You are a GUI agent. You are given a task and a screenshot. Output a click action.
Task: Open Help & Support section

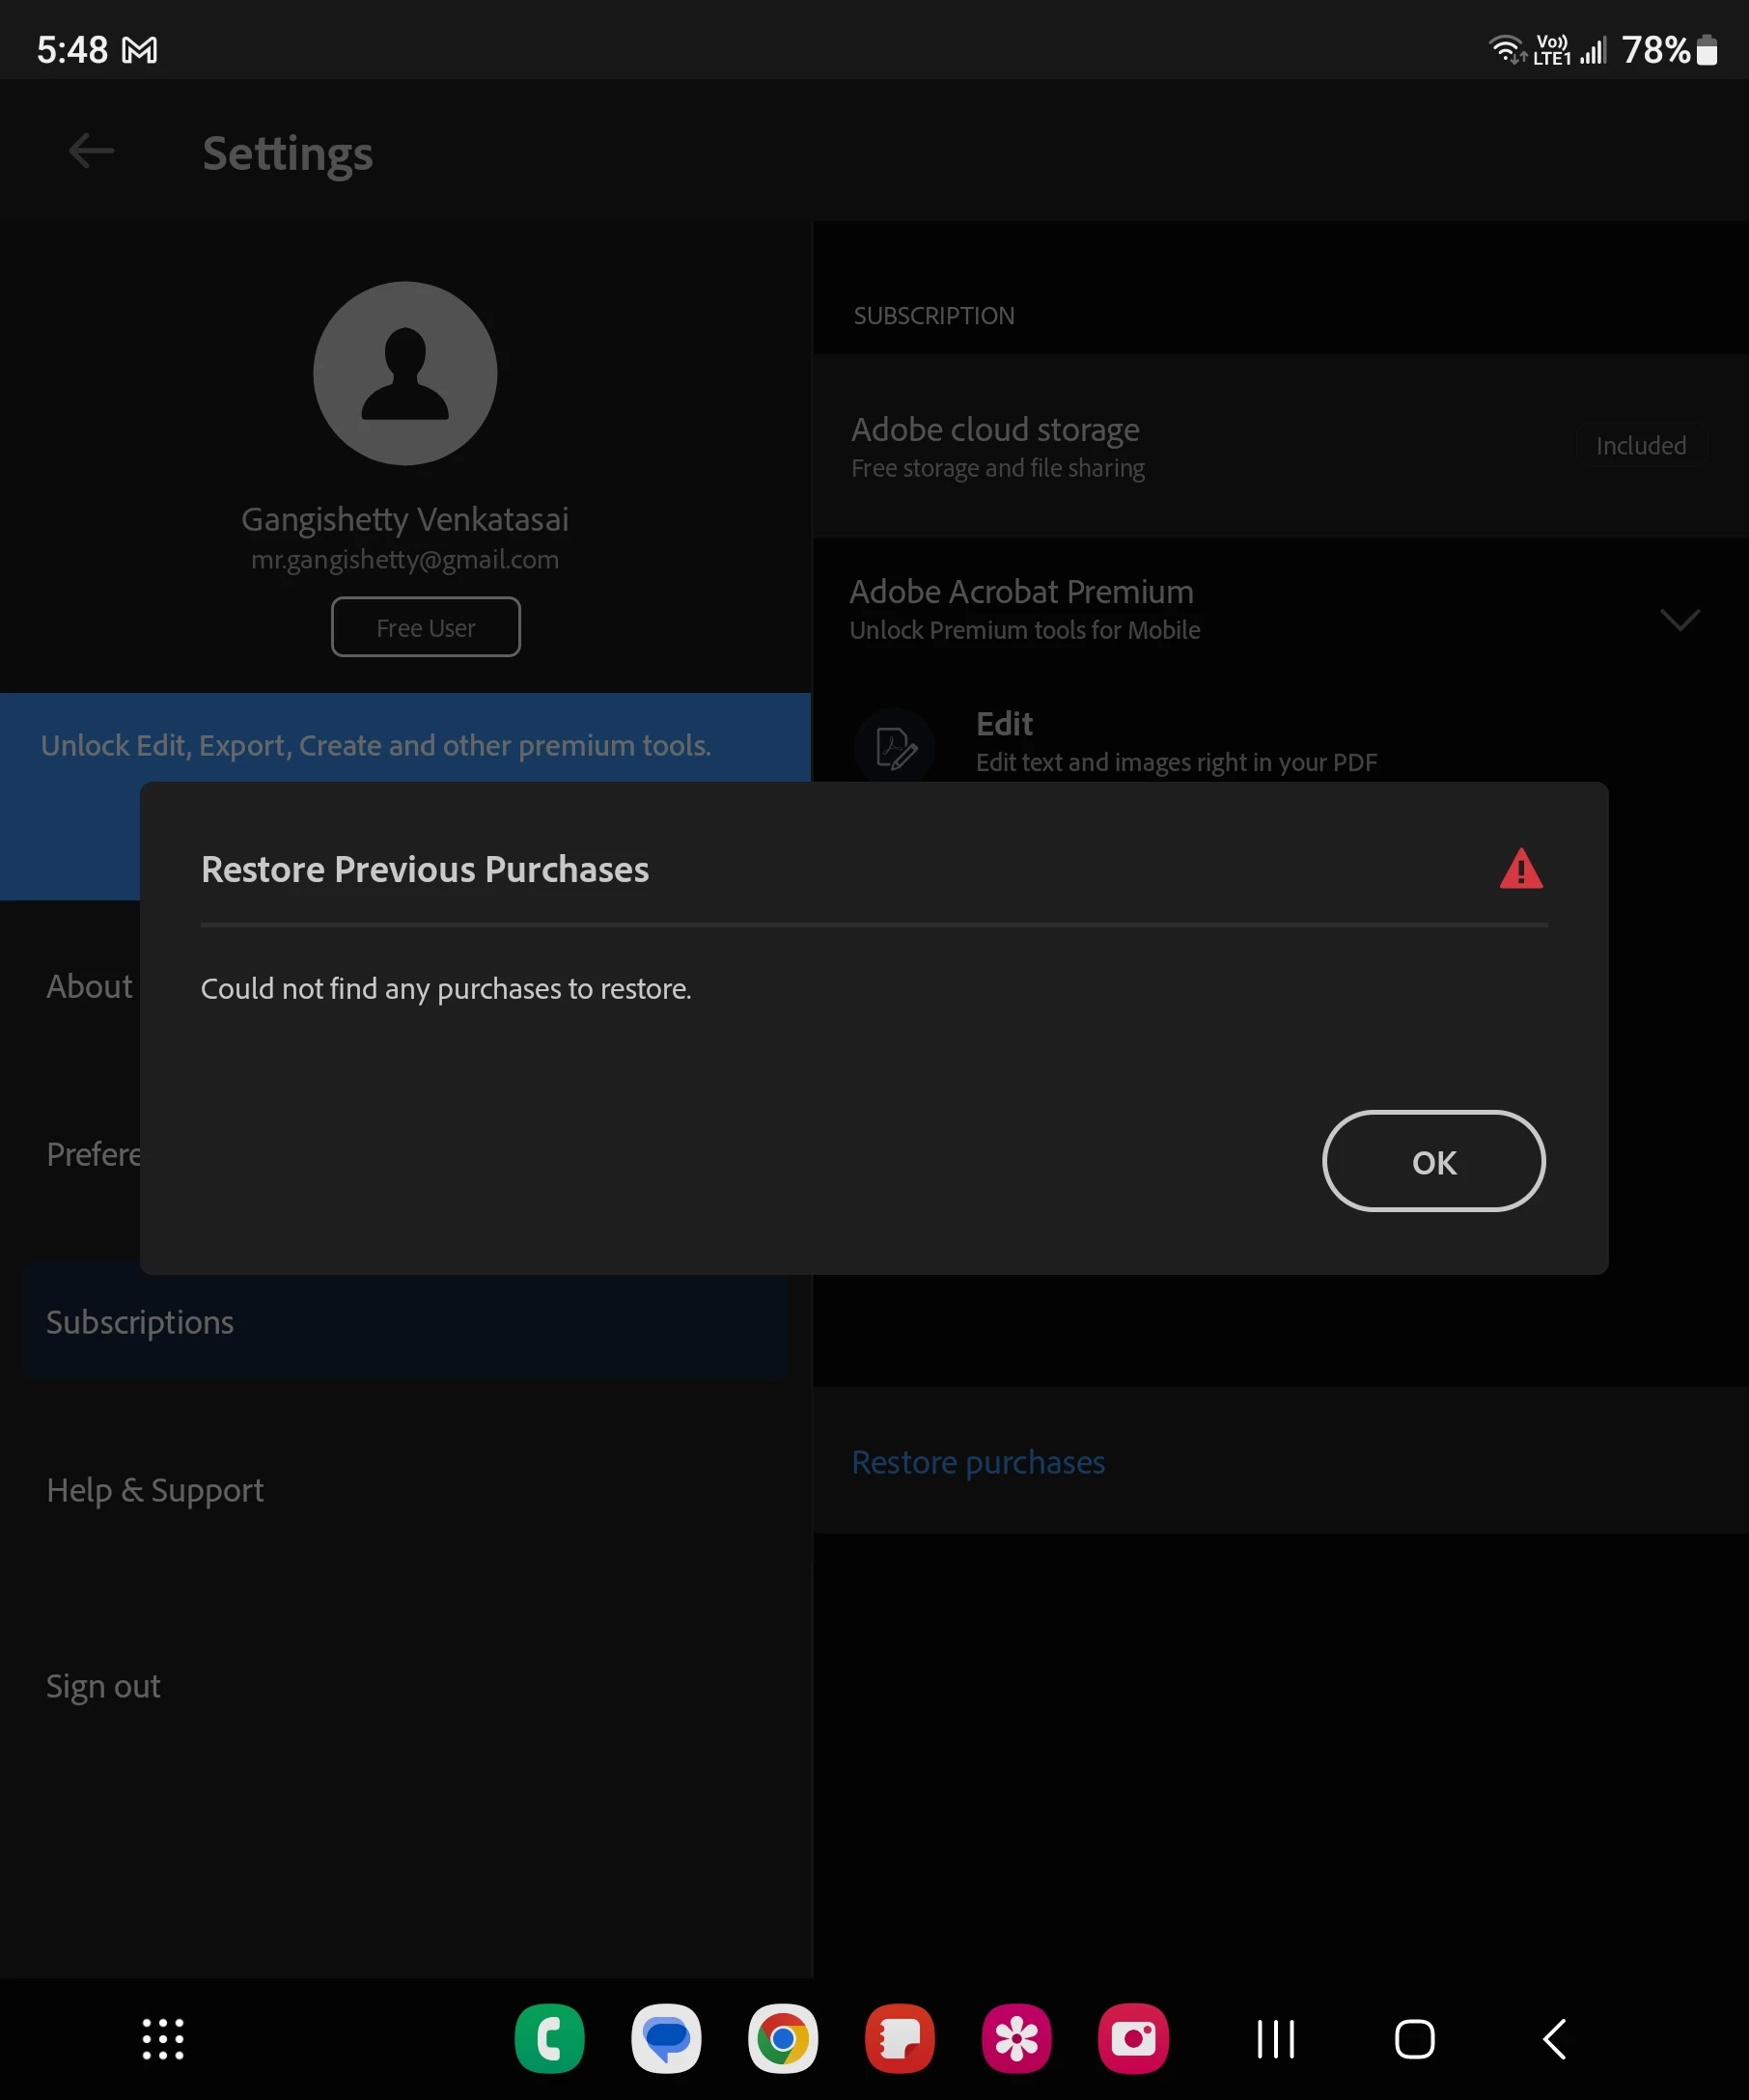pyautogui.click(x=155, y=1490)
